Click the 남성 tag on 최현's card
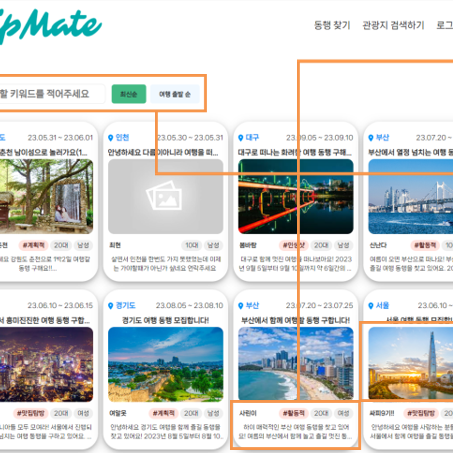Image resolution: width=453 pixels, height=453 pixels. [x=213, y=245]
